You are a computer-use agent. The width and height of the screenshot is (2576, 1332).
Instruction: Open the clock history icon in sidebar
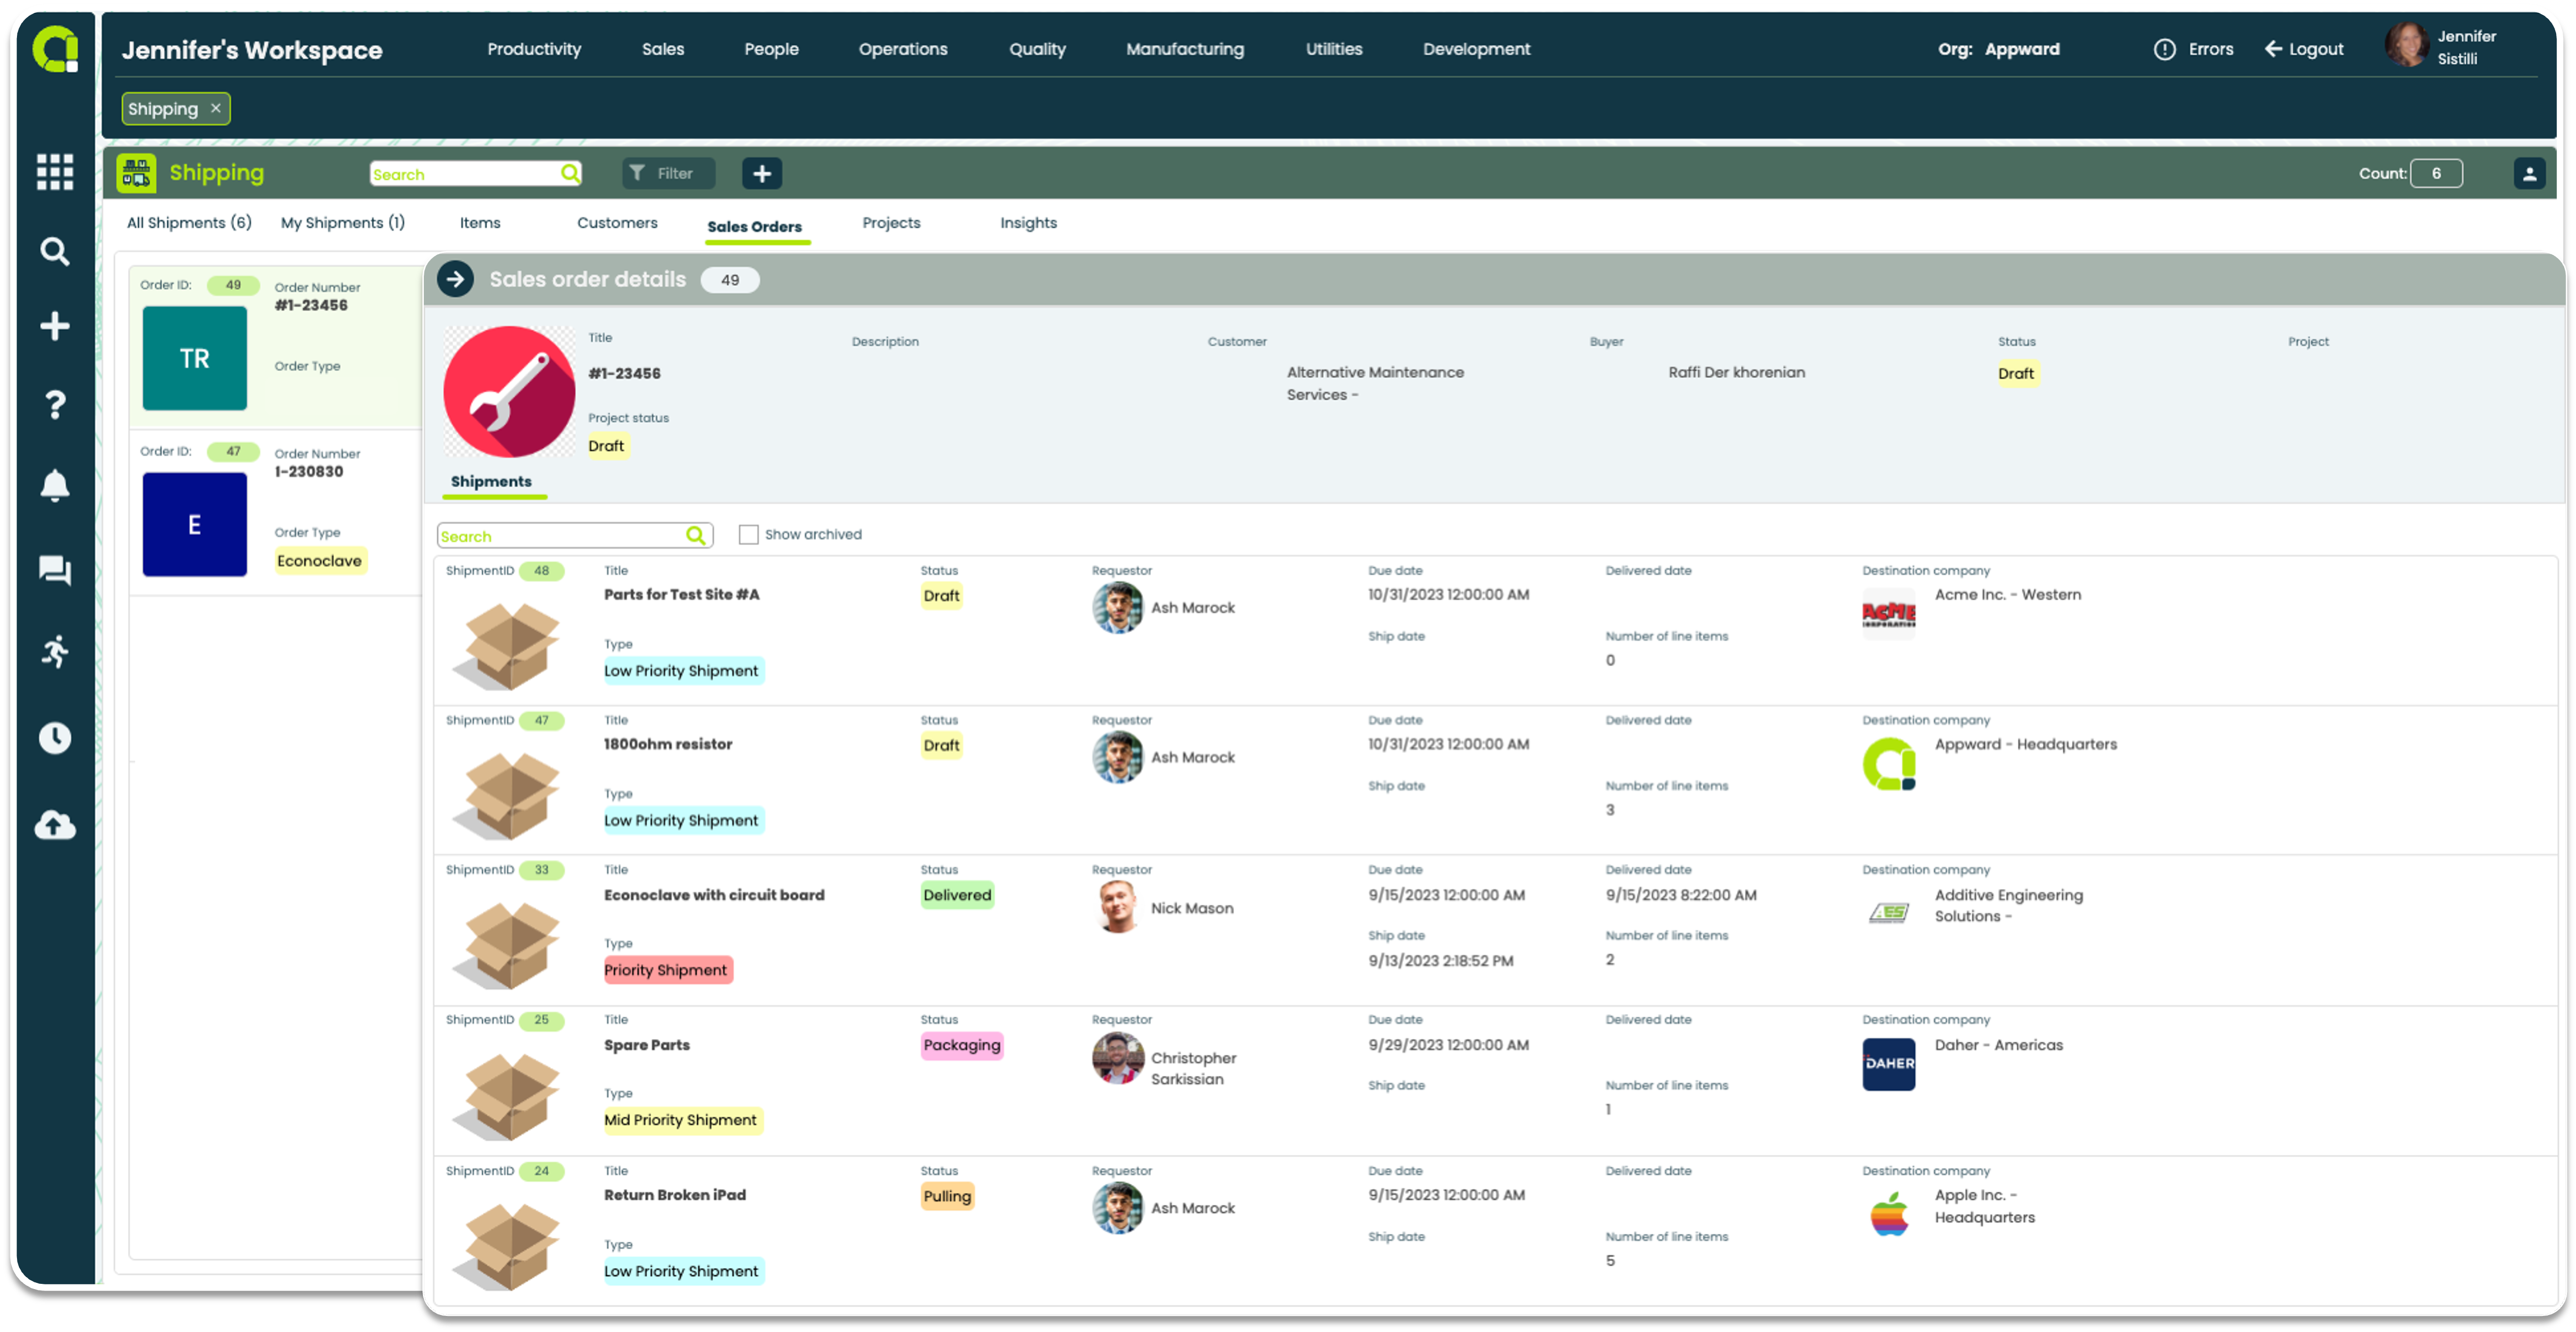coord(55,738)
